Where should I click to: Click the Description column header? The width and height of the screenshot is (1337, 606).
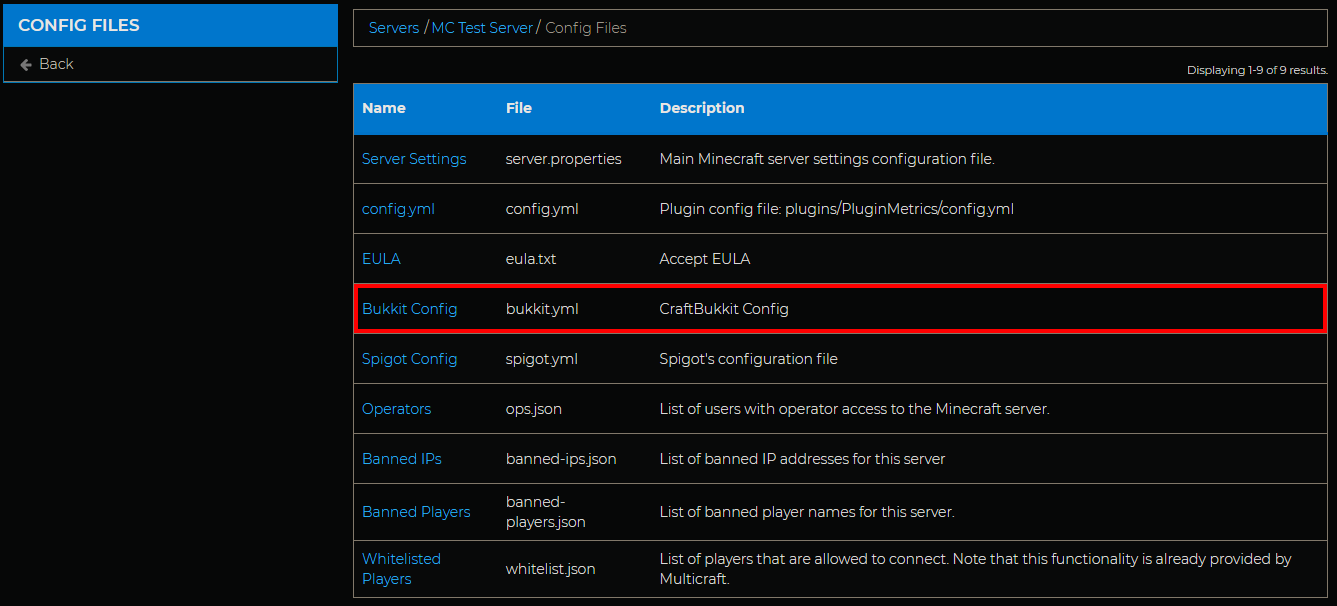701,108
